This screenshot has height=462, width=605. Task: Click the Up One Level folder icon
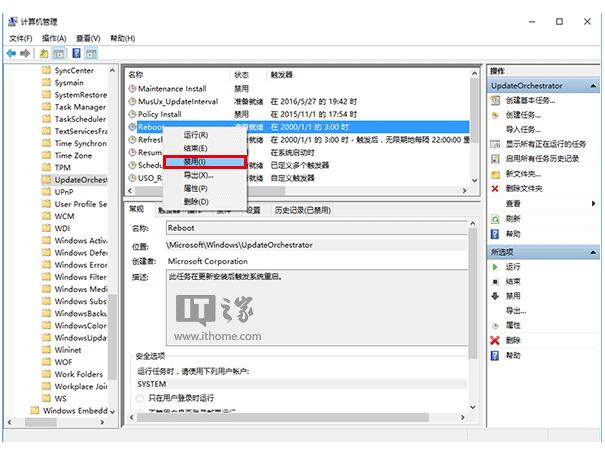click(44, 52)
